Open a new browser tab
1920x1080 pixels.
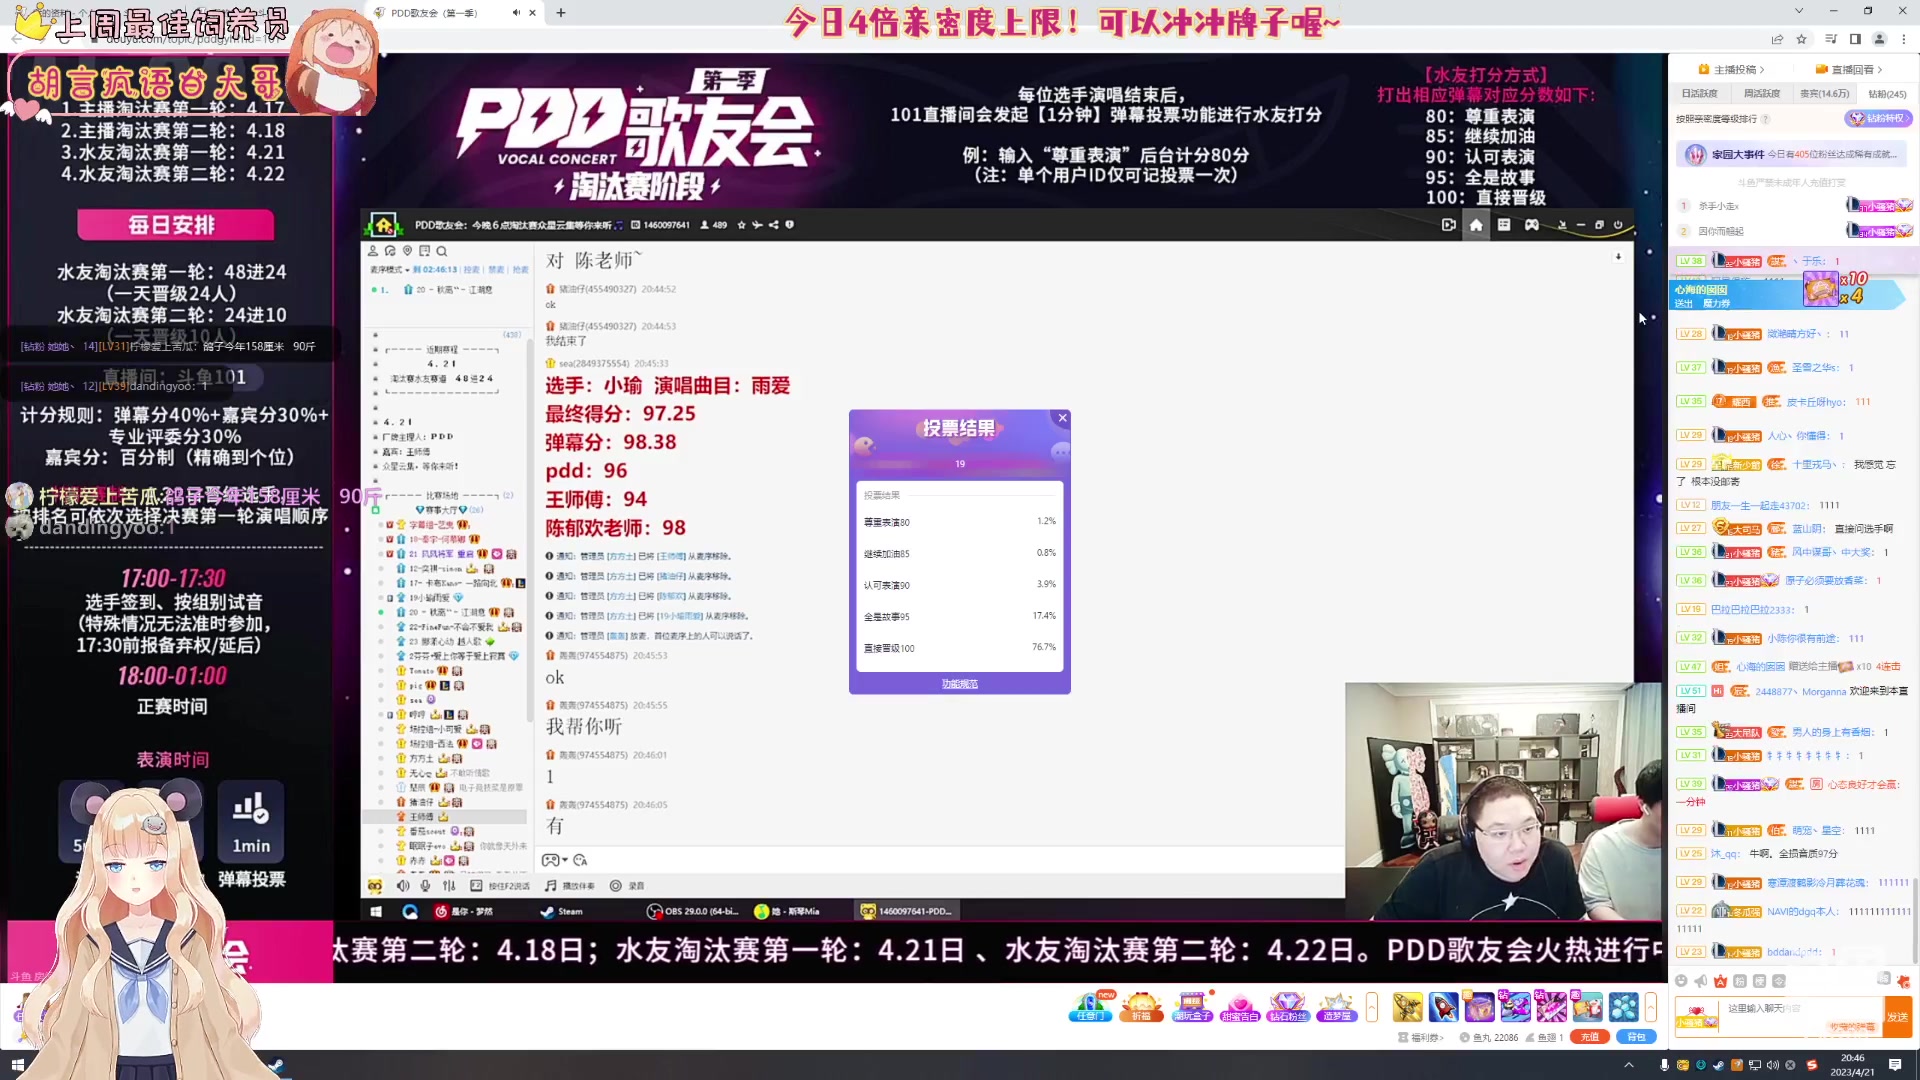pos(561,13)
